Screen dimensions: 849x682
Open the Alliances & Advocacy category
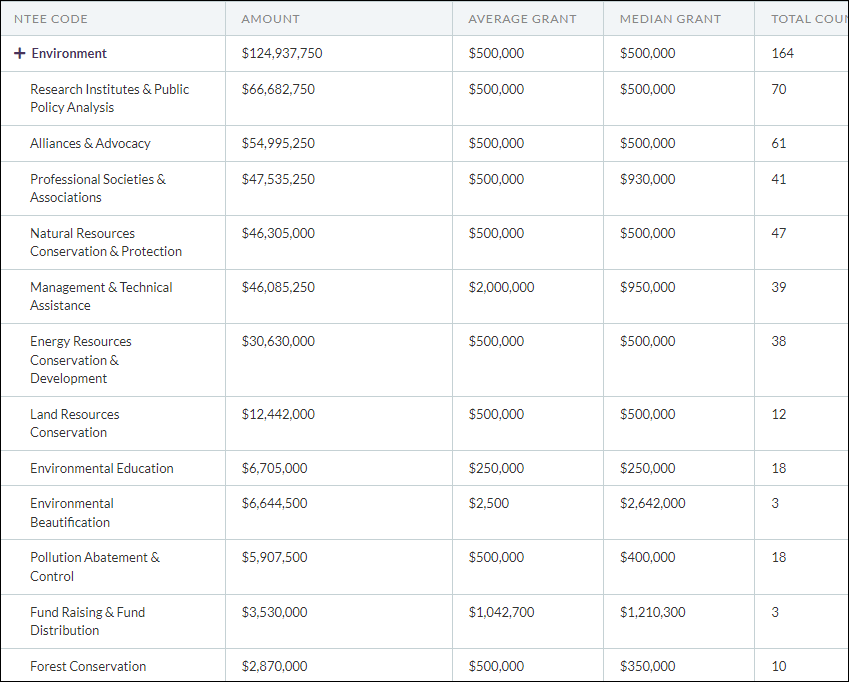[91, 143]
